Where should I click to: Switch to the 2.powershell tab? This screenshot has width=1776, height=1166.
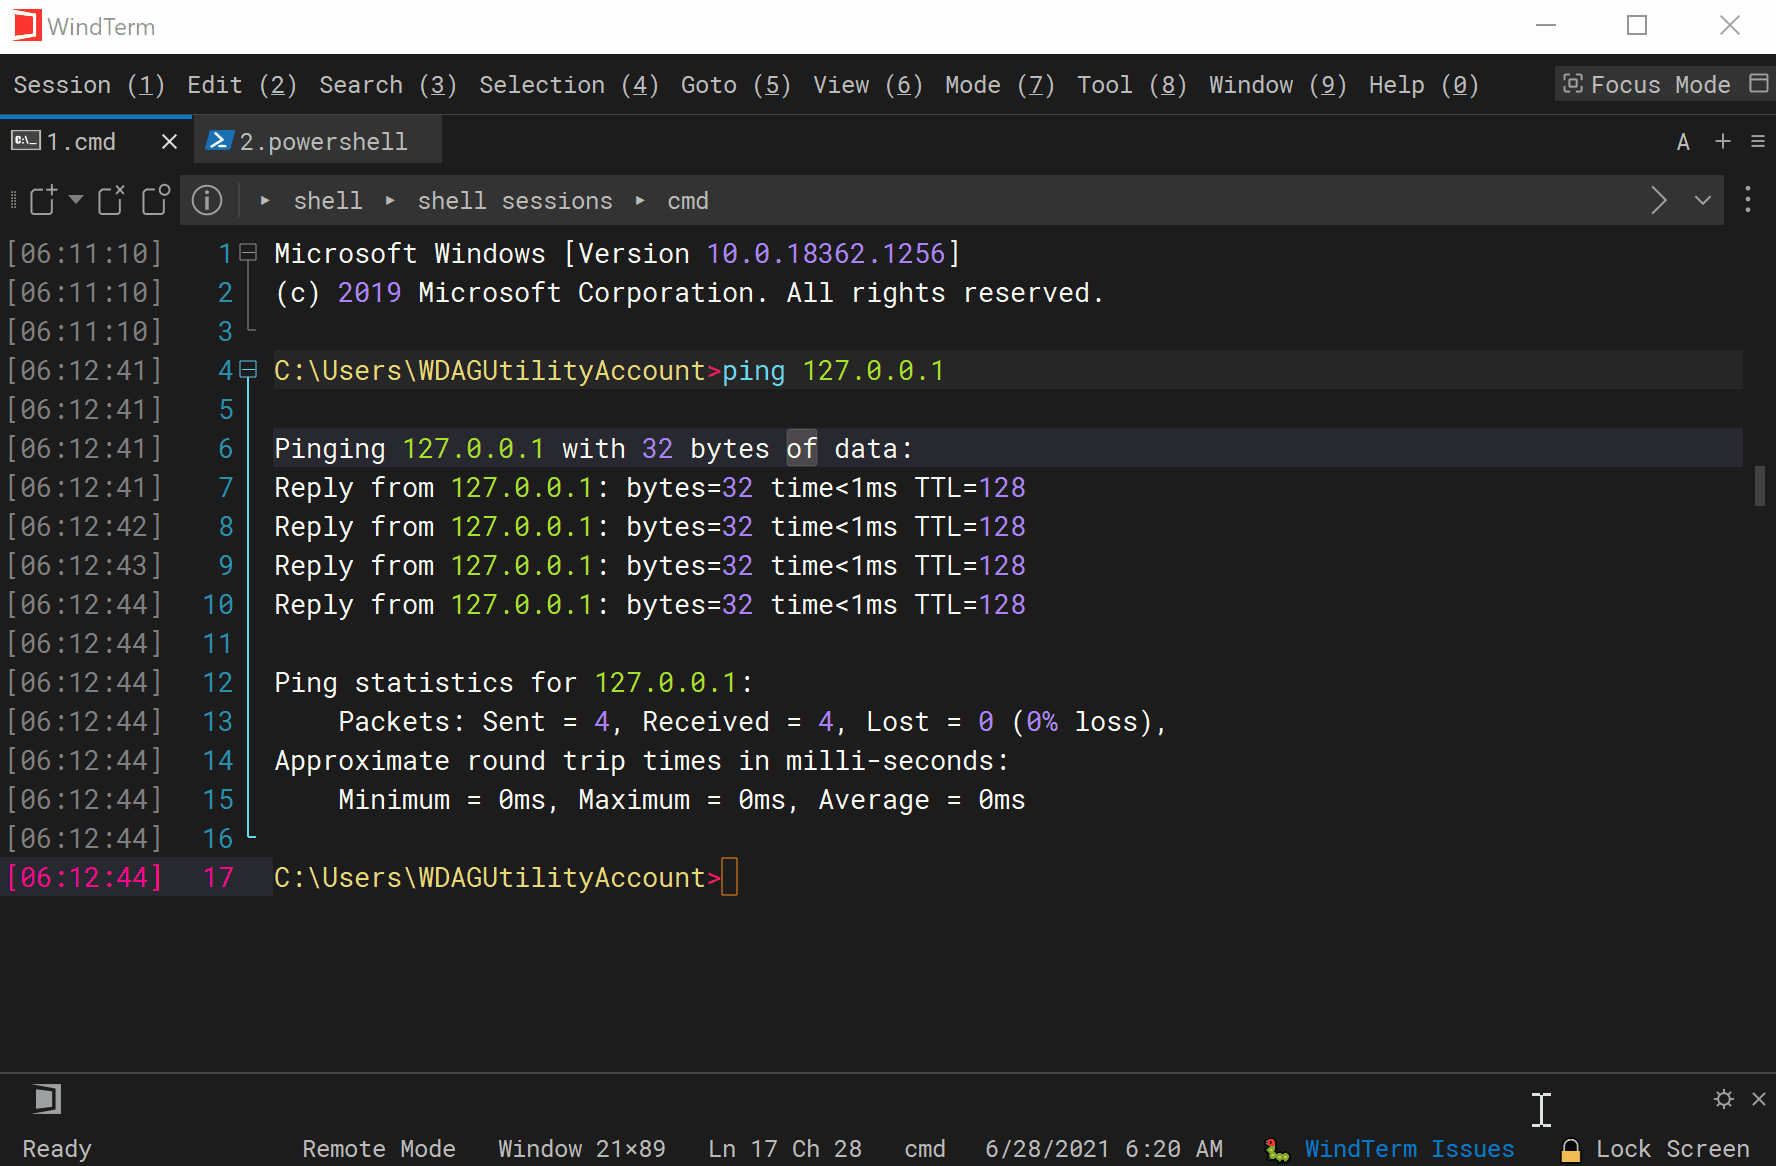tap(318, 142)
